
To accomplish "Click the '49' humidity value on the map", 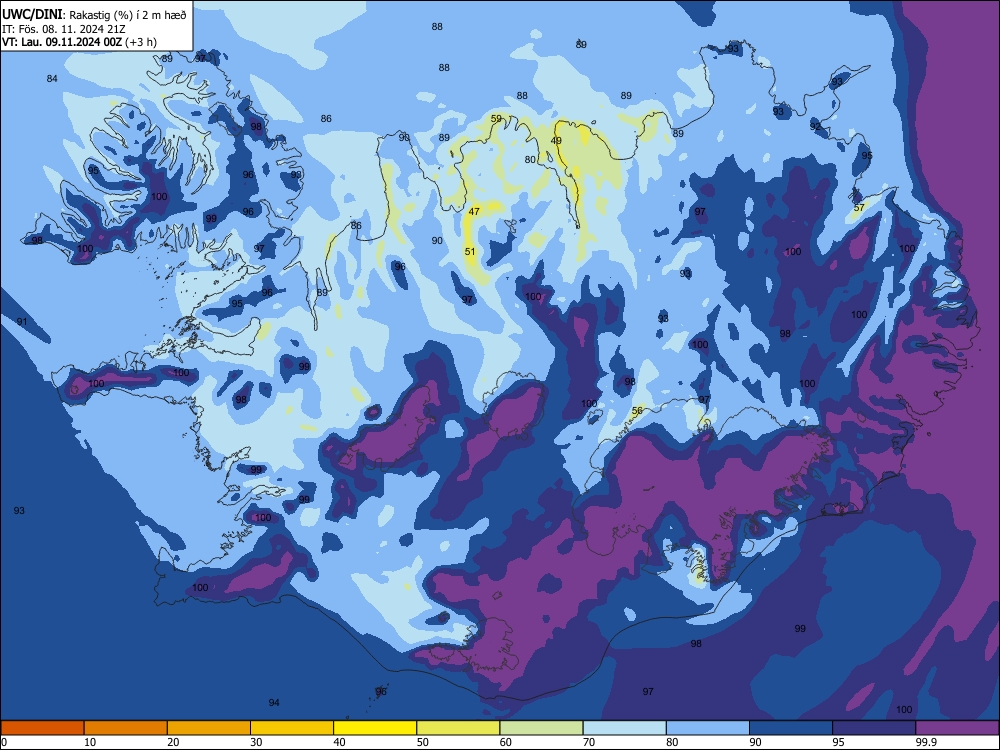I will (x=556, y=141).
